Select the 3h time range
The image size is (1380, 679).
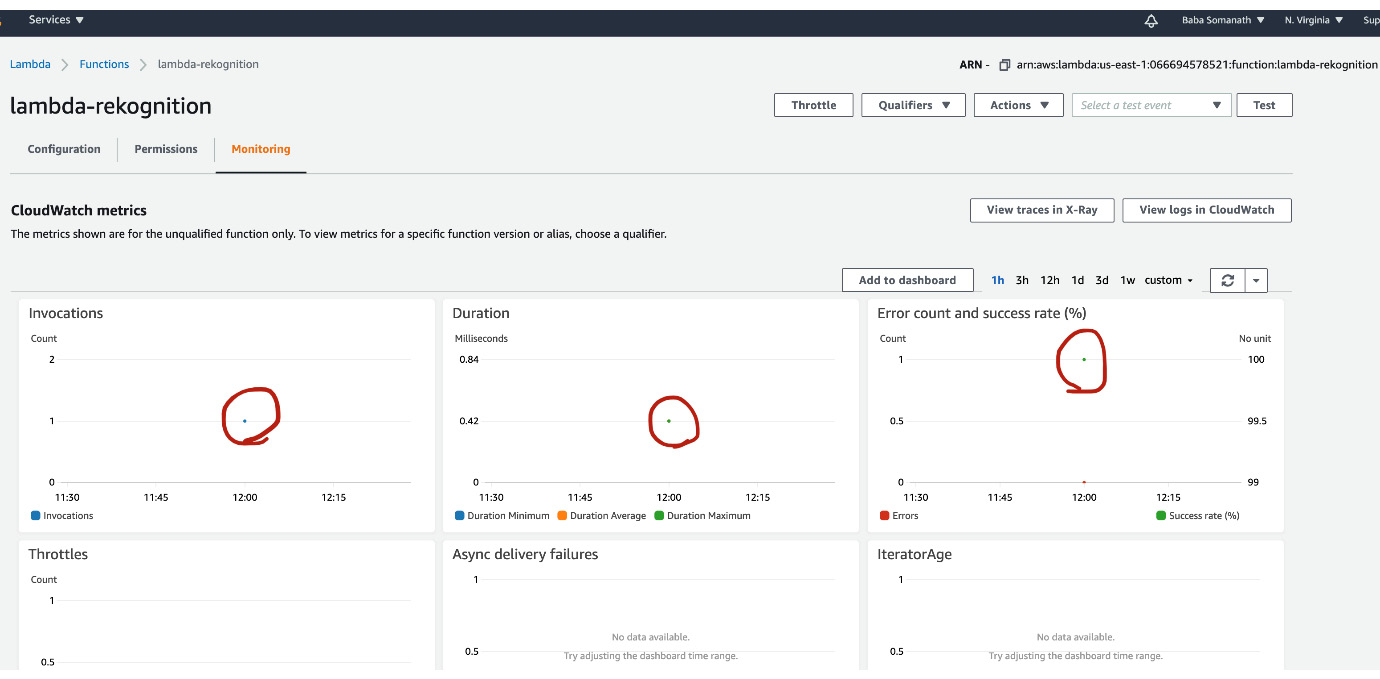coord(1022,281)
